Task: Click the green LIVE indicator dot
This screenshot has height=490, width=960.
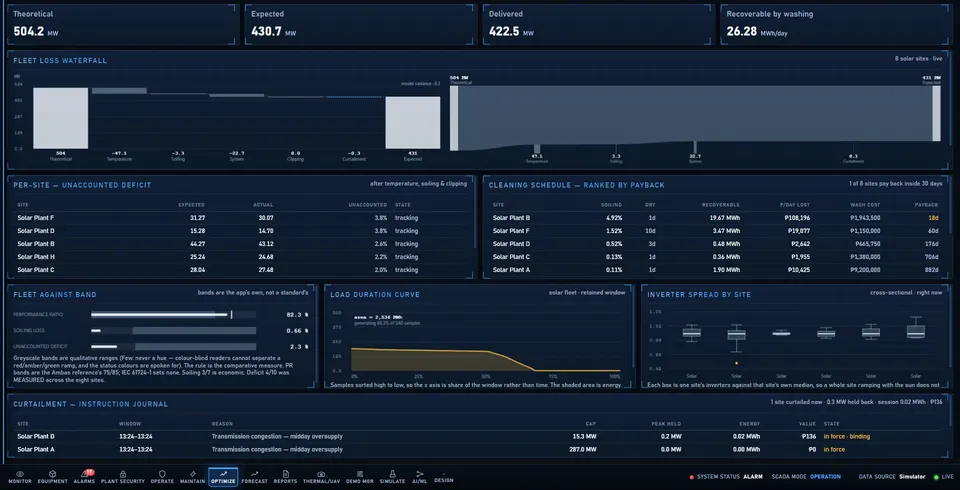Action: 936,477
